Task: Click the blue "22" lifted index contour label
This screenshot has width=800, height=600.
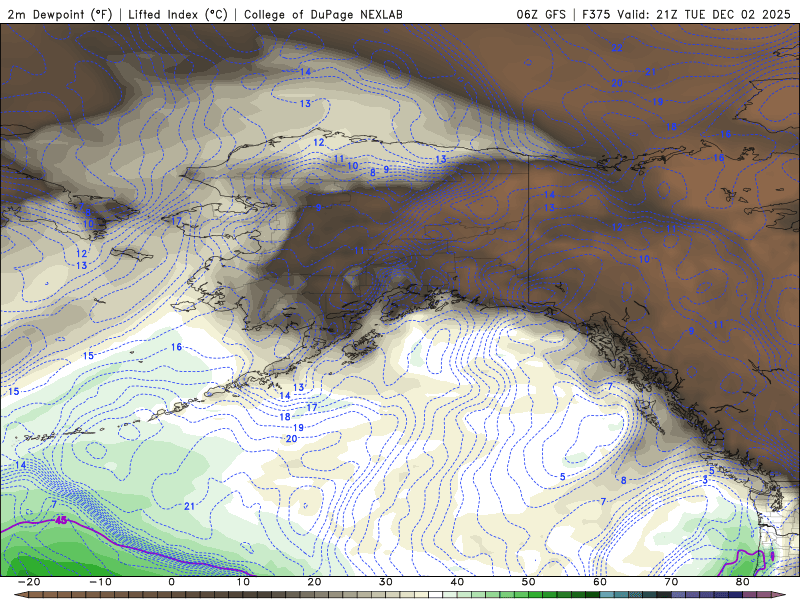Action: click(617, 48)
